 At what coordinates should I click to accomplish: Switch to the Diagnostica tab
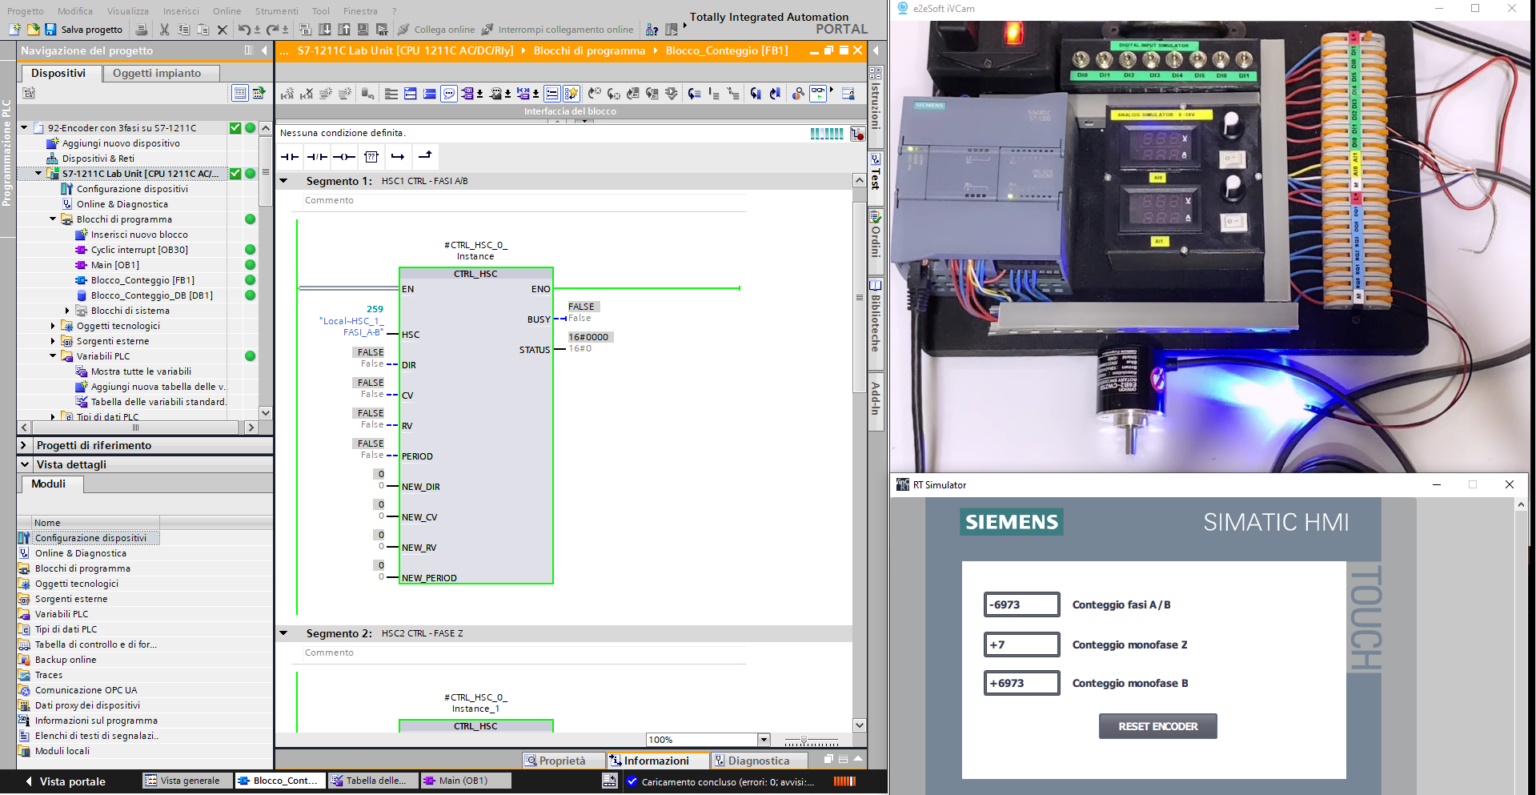click(x=760, y=760)
